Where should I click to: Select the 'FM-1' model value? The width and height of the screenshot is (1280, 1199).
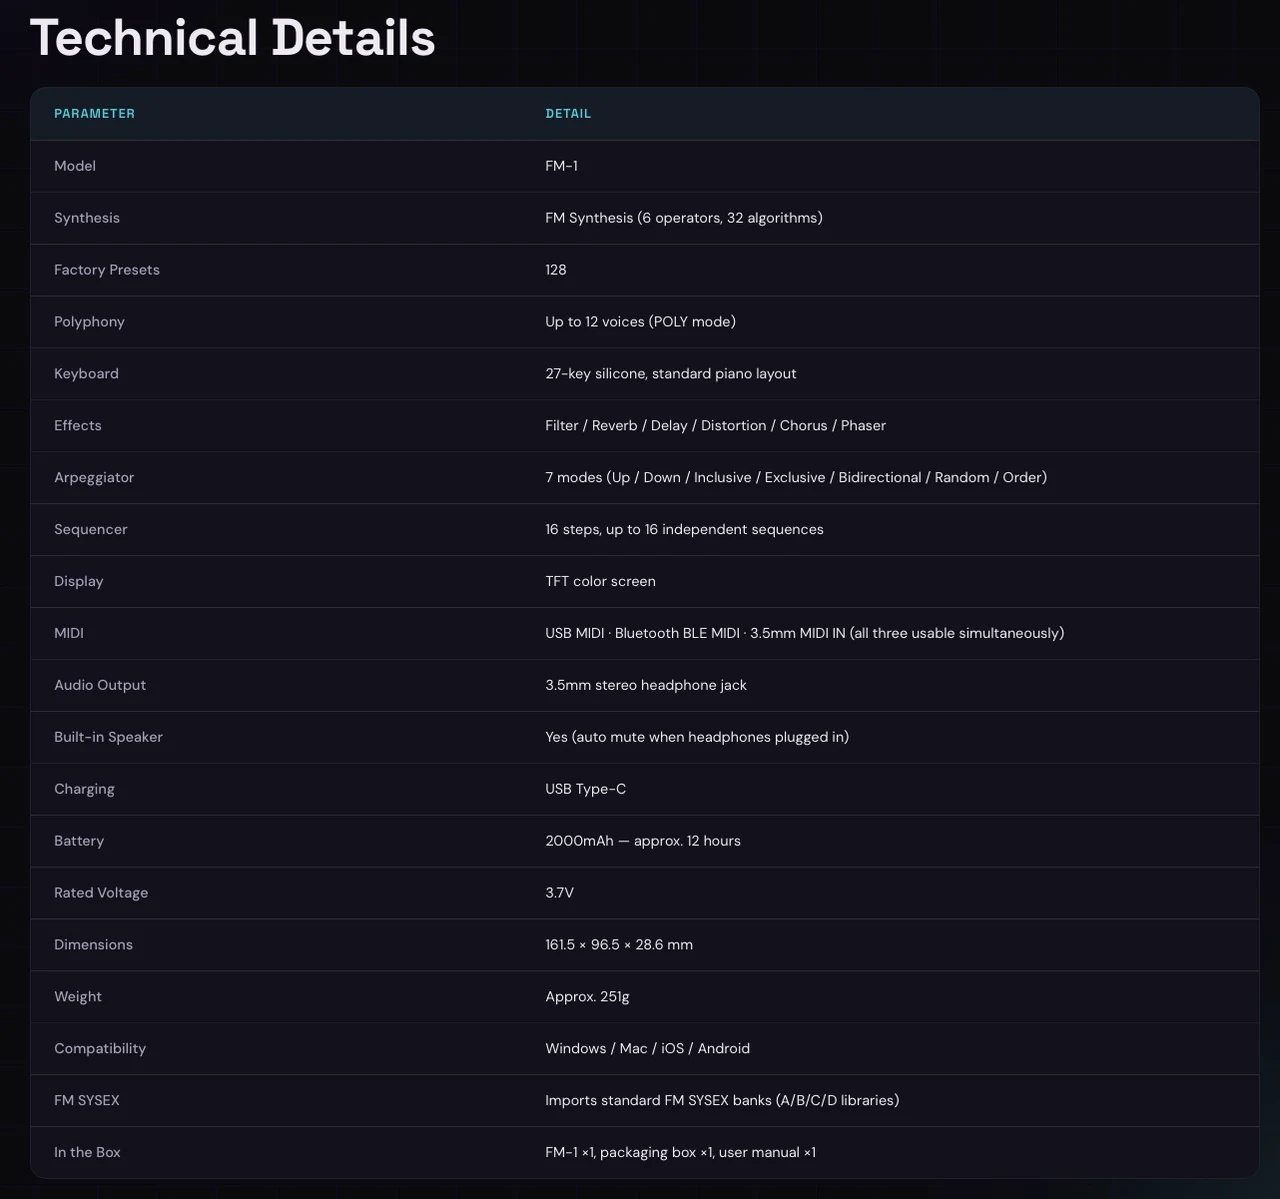pyautogui.click(x=561, y=166)
